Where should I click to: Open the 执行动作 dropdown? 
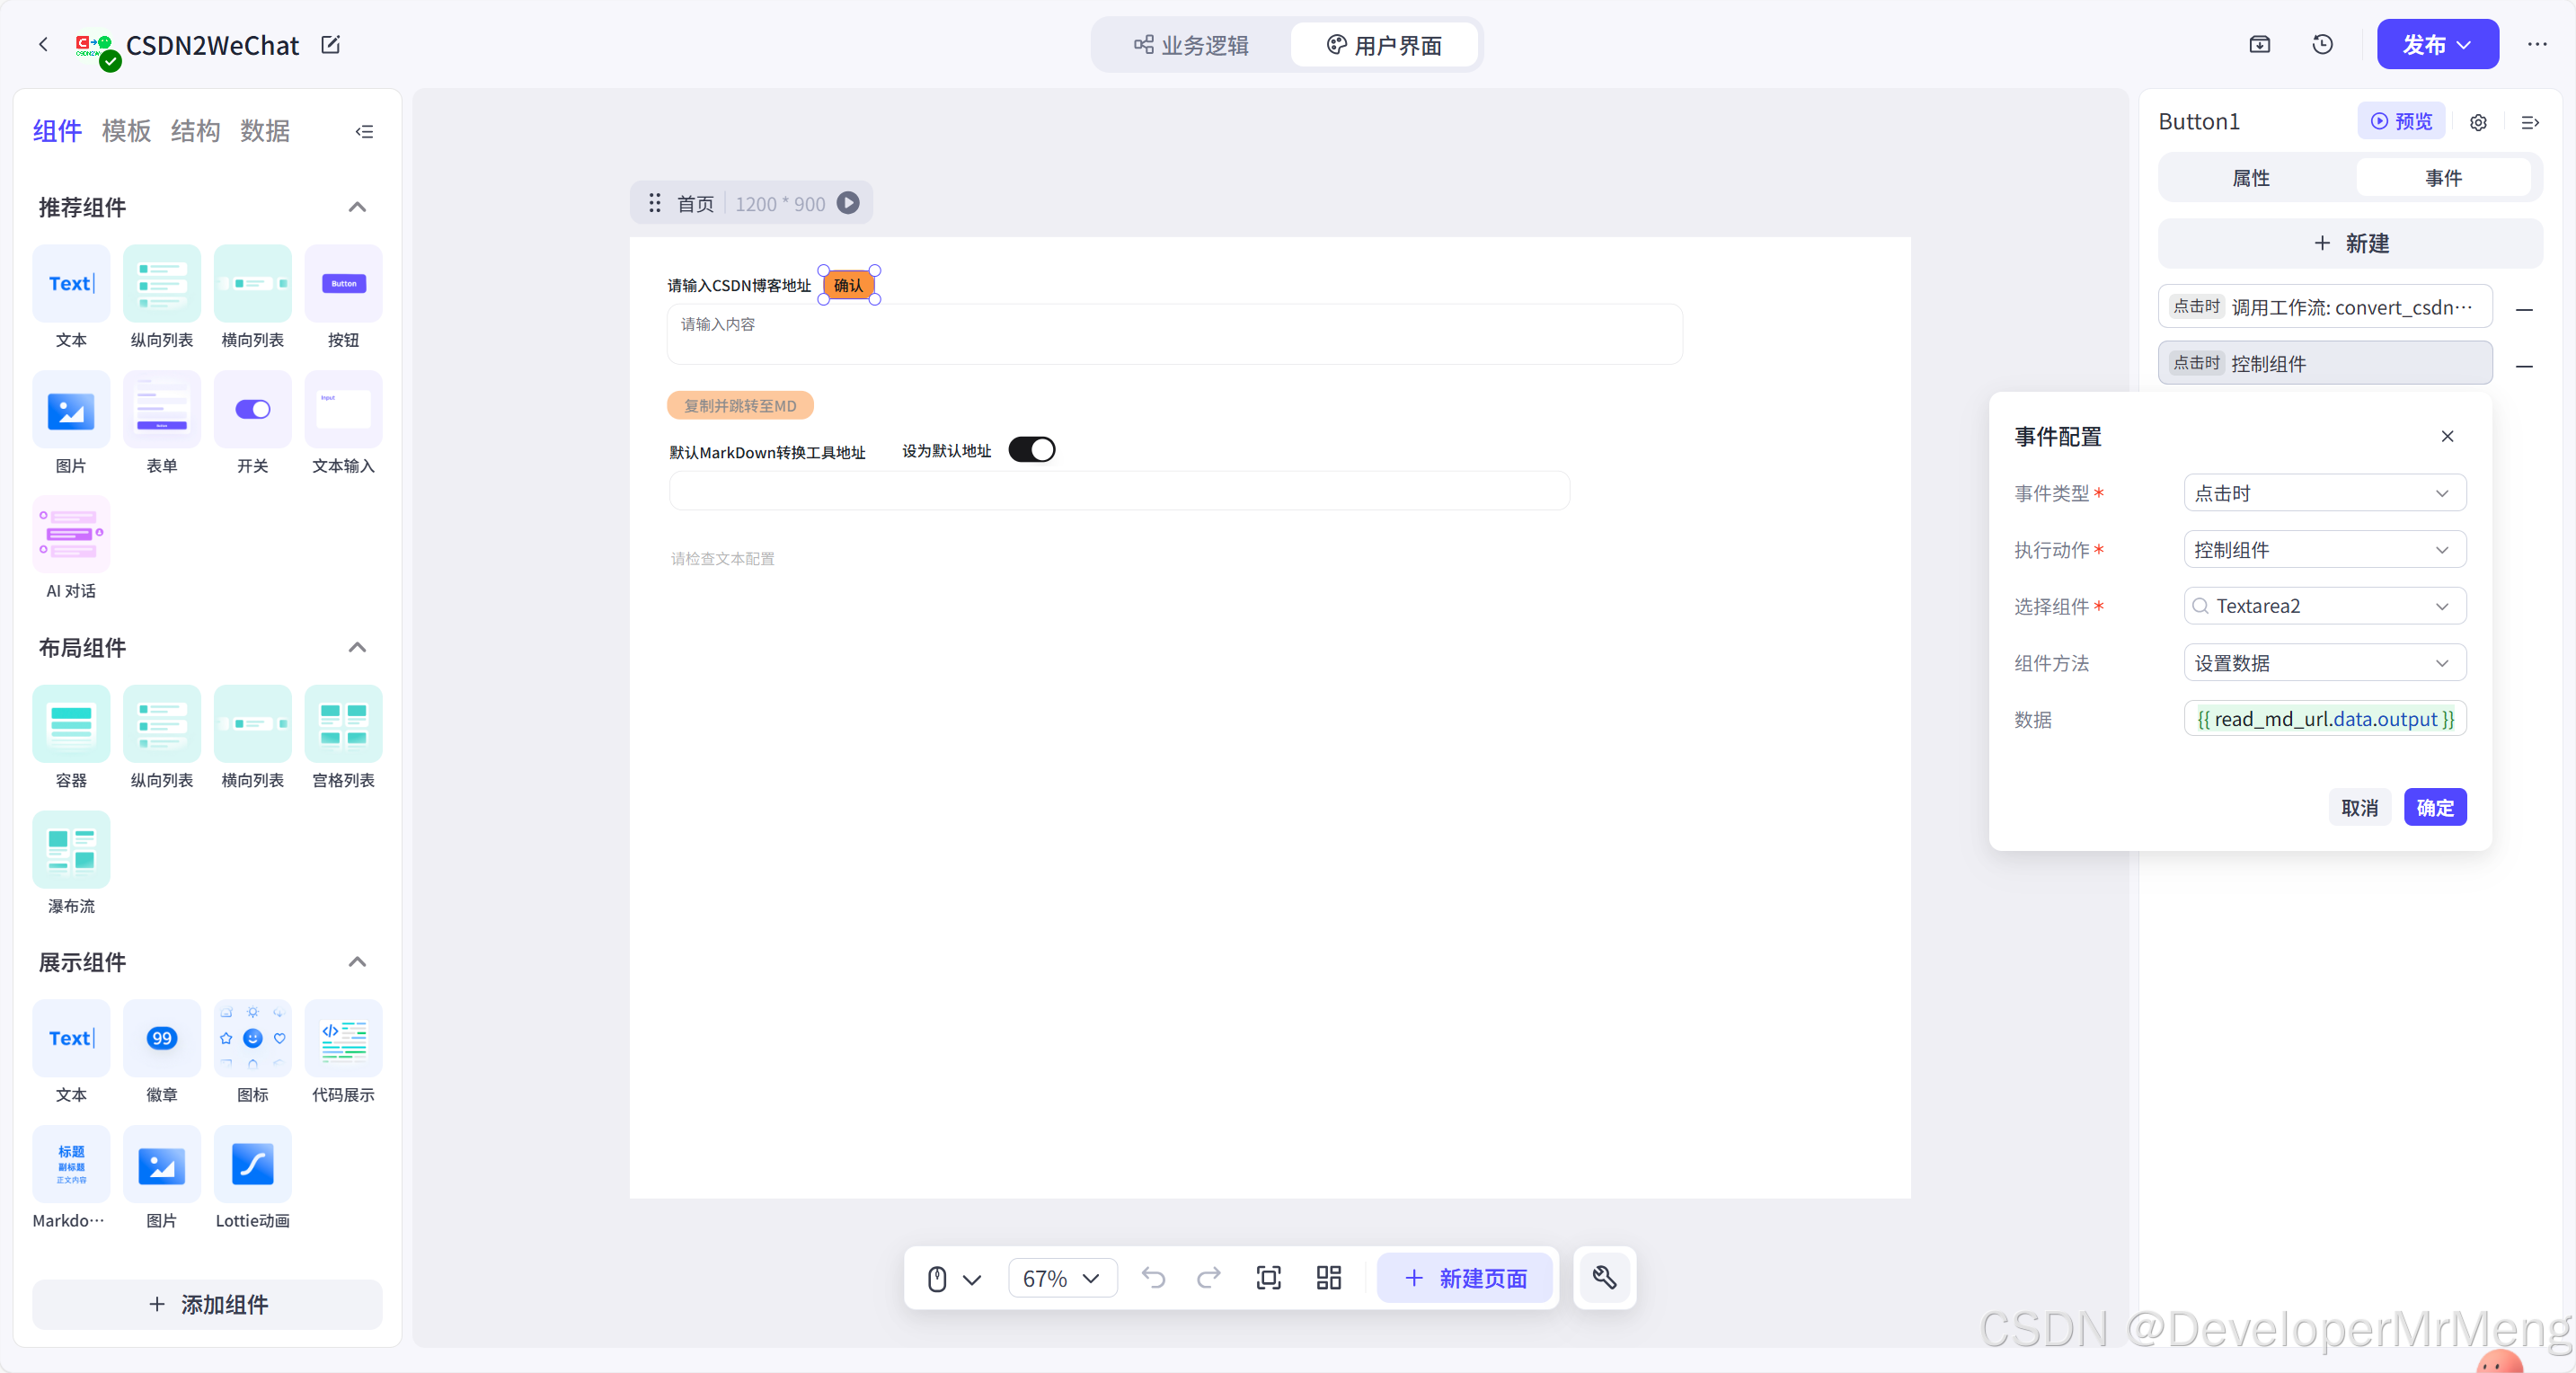2324,550
